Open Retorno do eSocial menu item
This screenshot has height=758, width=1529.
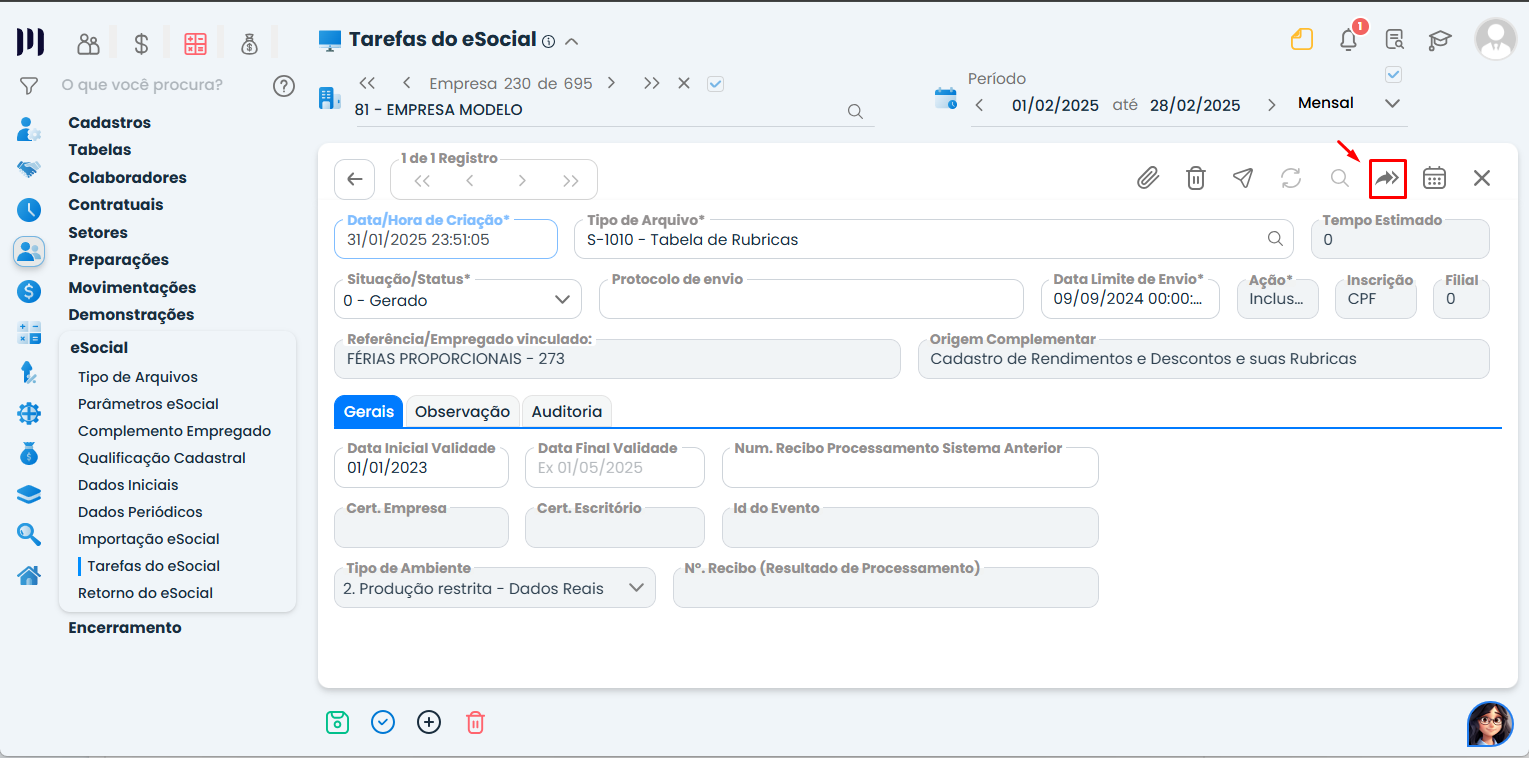coord(145,593)
